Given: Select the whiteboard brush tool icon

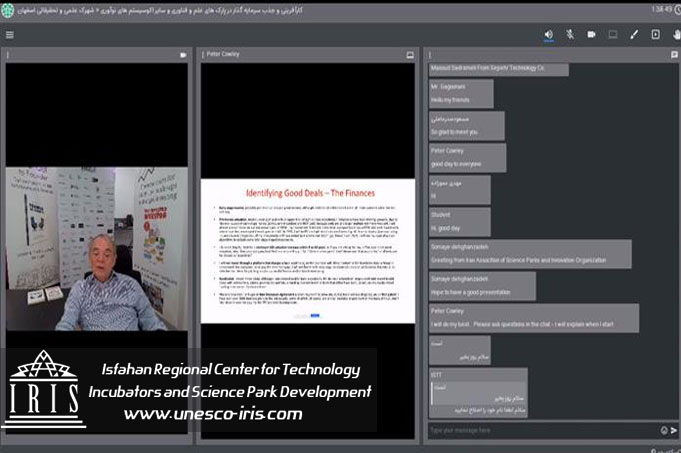Looking at the screenshot, I should (x=634, y=34).
